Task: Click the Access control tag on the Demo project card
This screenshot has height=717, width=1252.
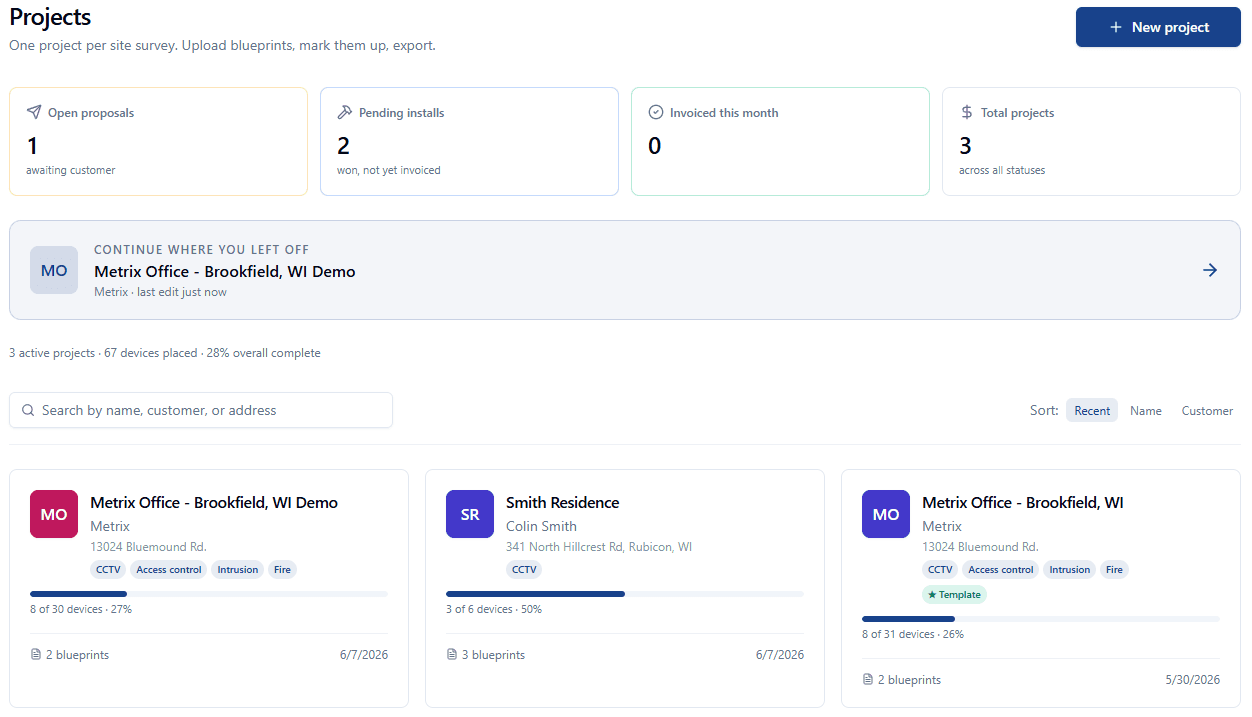Action: pyautogui.click(x=169, y=570)
